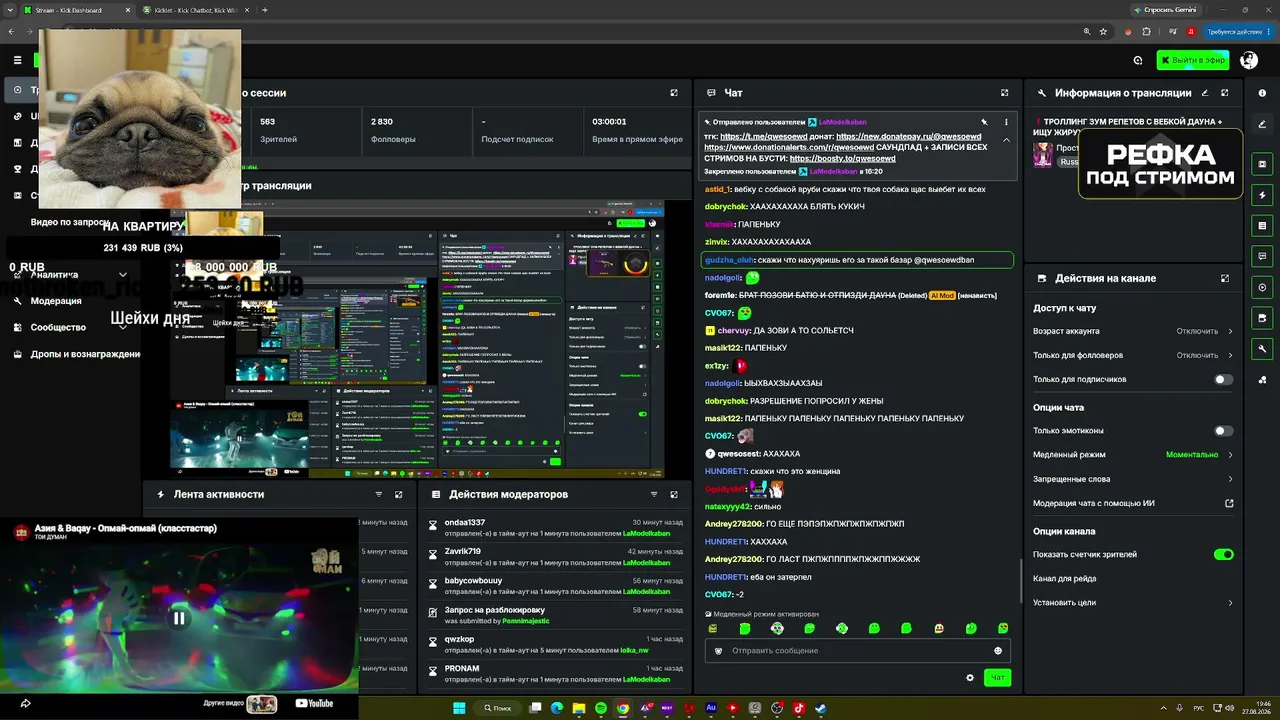Pop out the channel actions panel

(1225, 278)
